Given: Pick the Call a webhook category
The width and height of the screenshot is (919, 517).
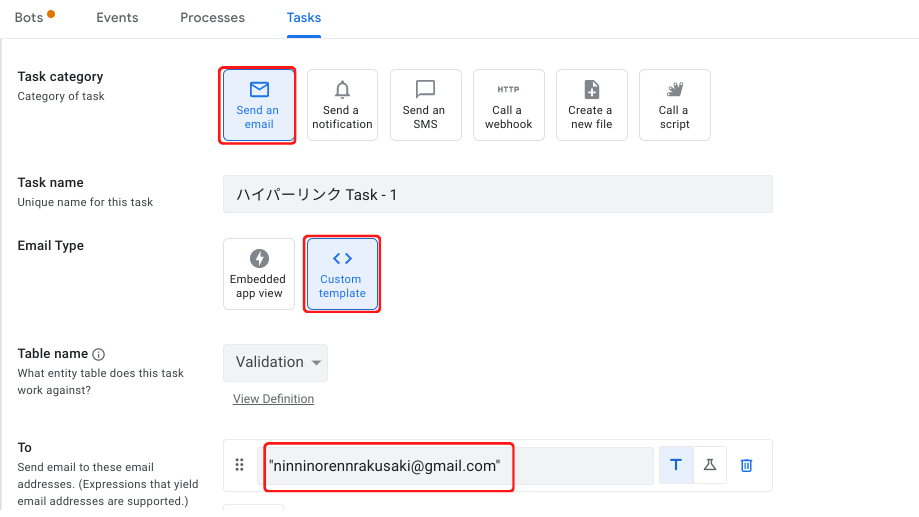Looking at the screenshot, I should pos(508,105).
